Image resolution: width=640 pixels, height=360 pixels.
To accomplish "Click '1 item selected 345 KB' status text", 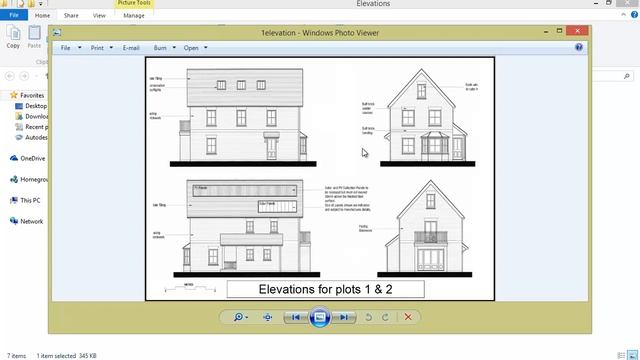I will point(67,356).
